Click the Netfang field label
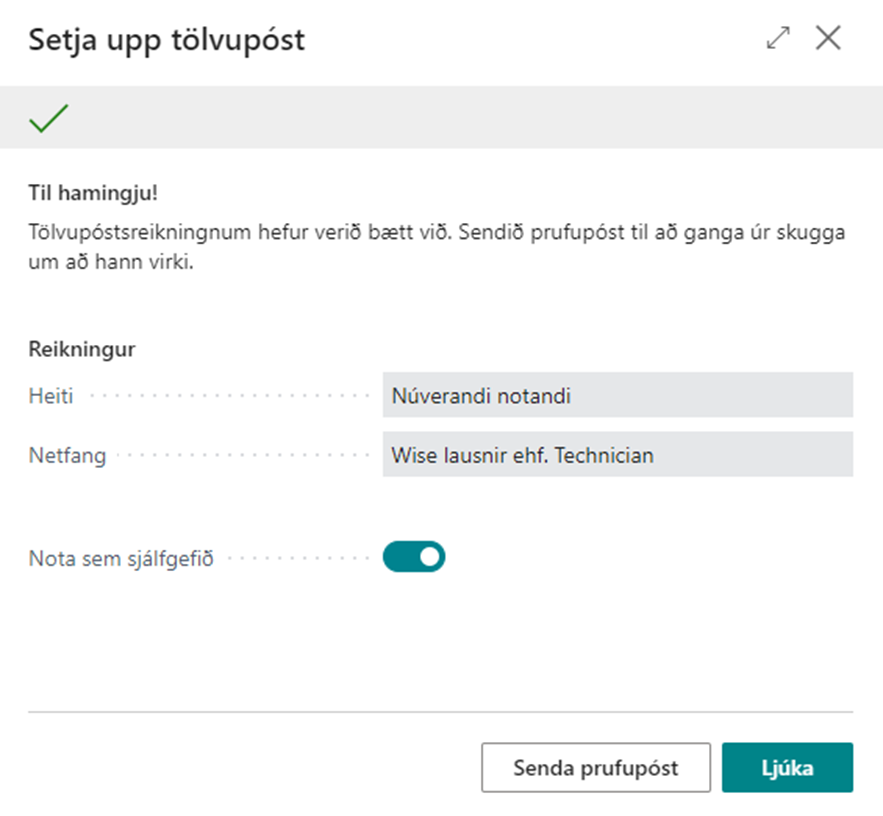 tap(67, 456)
